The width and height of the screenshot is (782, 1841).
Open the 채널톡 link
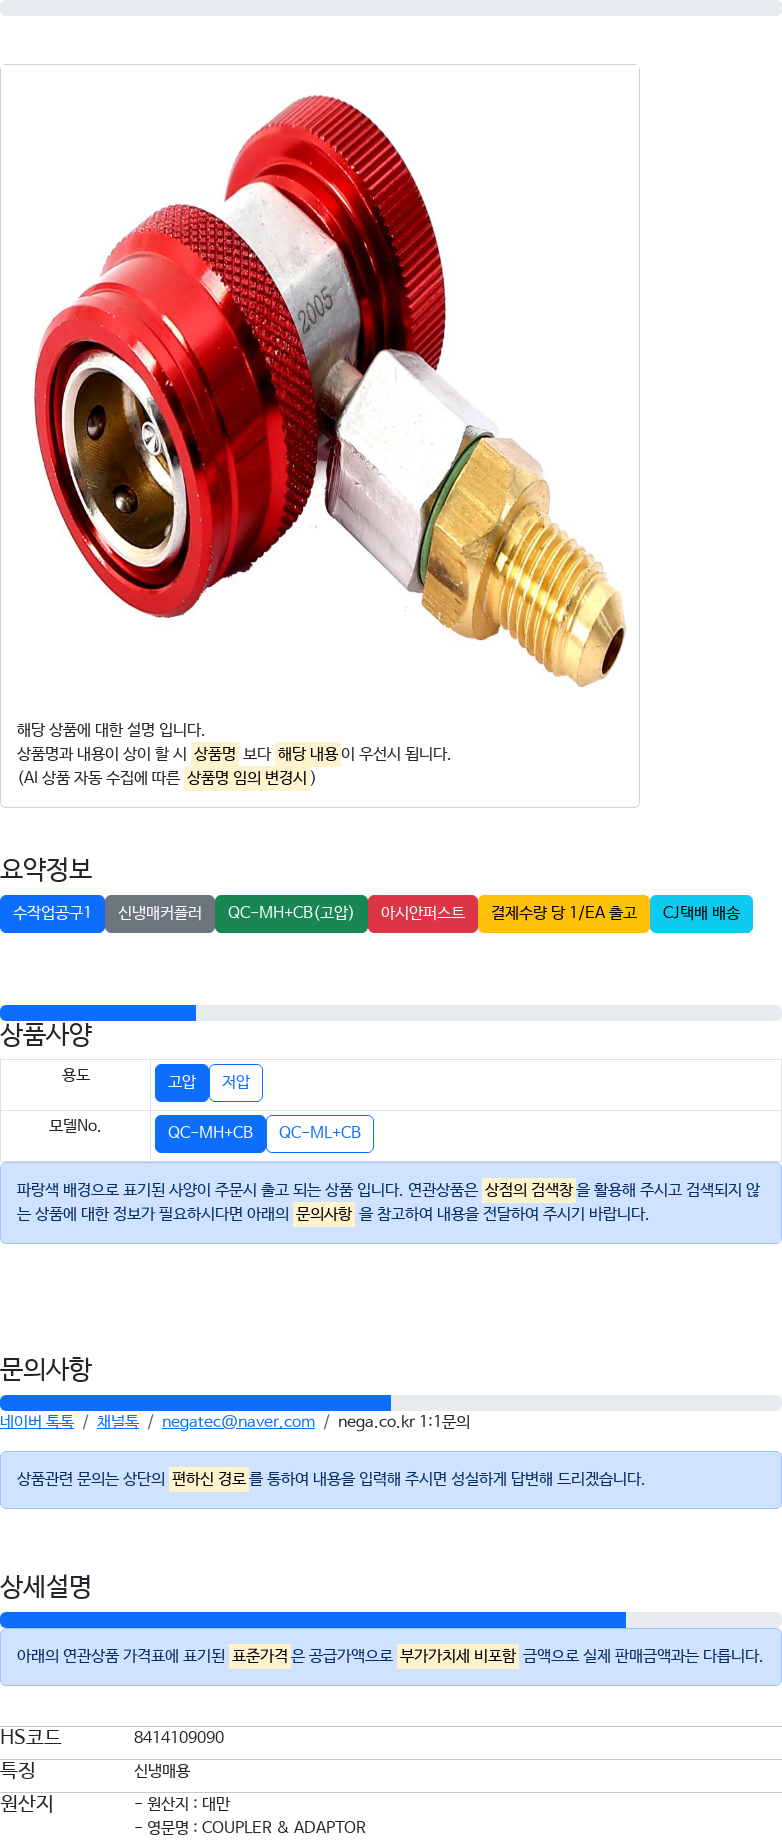click(x=118, y=1421)
